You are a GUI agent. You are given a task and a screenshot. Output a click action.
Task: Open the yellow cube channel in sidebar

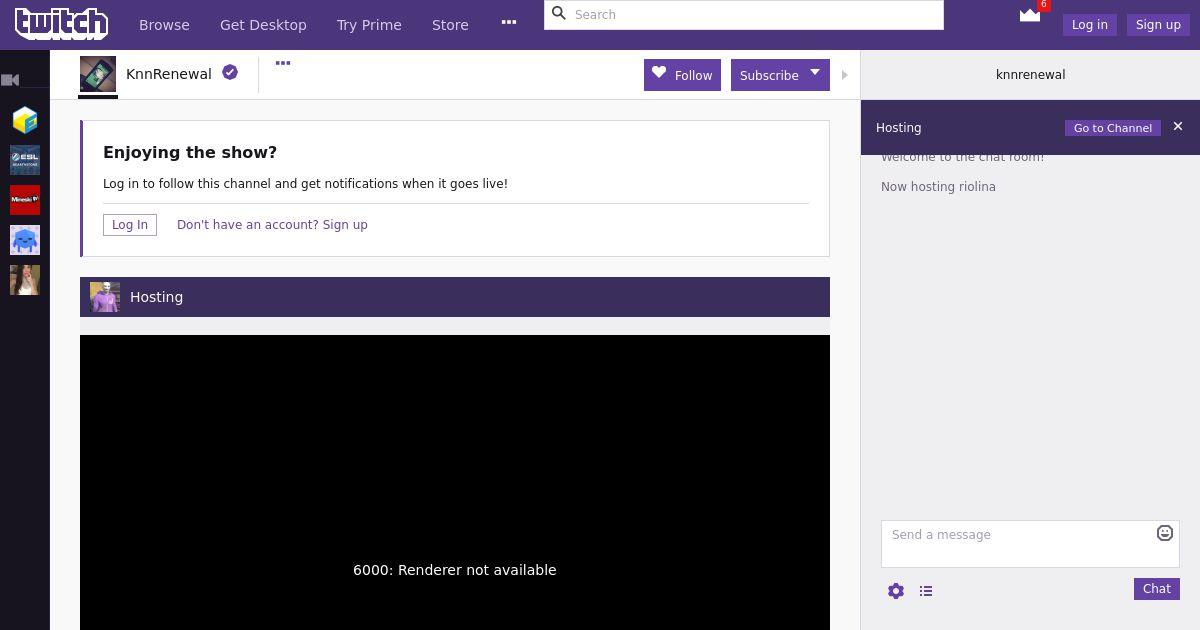(x=25, y=121)
